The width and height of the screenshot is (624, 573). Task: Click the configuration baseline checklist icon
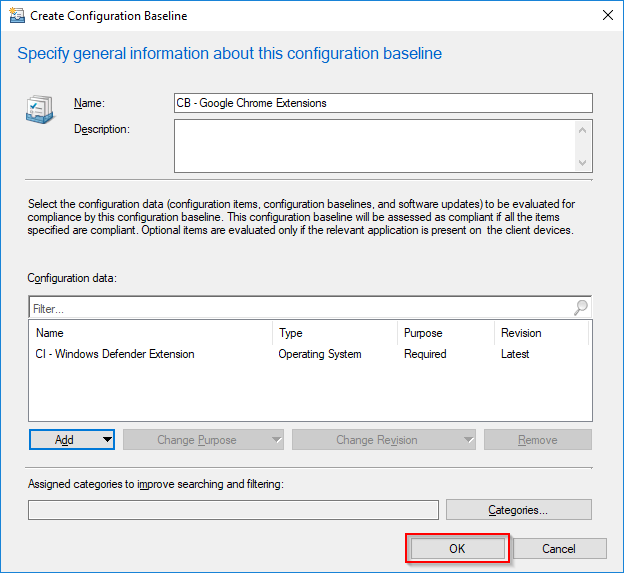pyautogui.click(x=40, y=111)
